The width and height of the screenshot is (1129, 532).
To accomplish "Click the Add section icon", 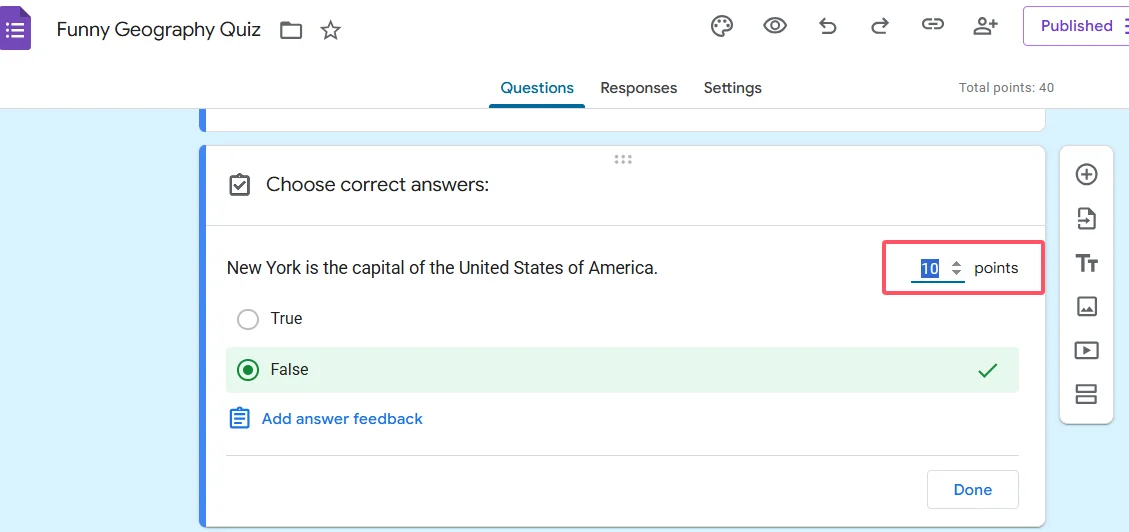I will pos(1086,395).
